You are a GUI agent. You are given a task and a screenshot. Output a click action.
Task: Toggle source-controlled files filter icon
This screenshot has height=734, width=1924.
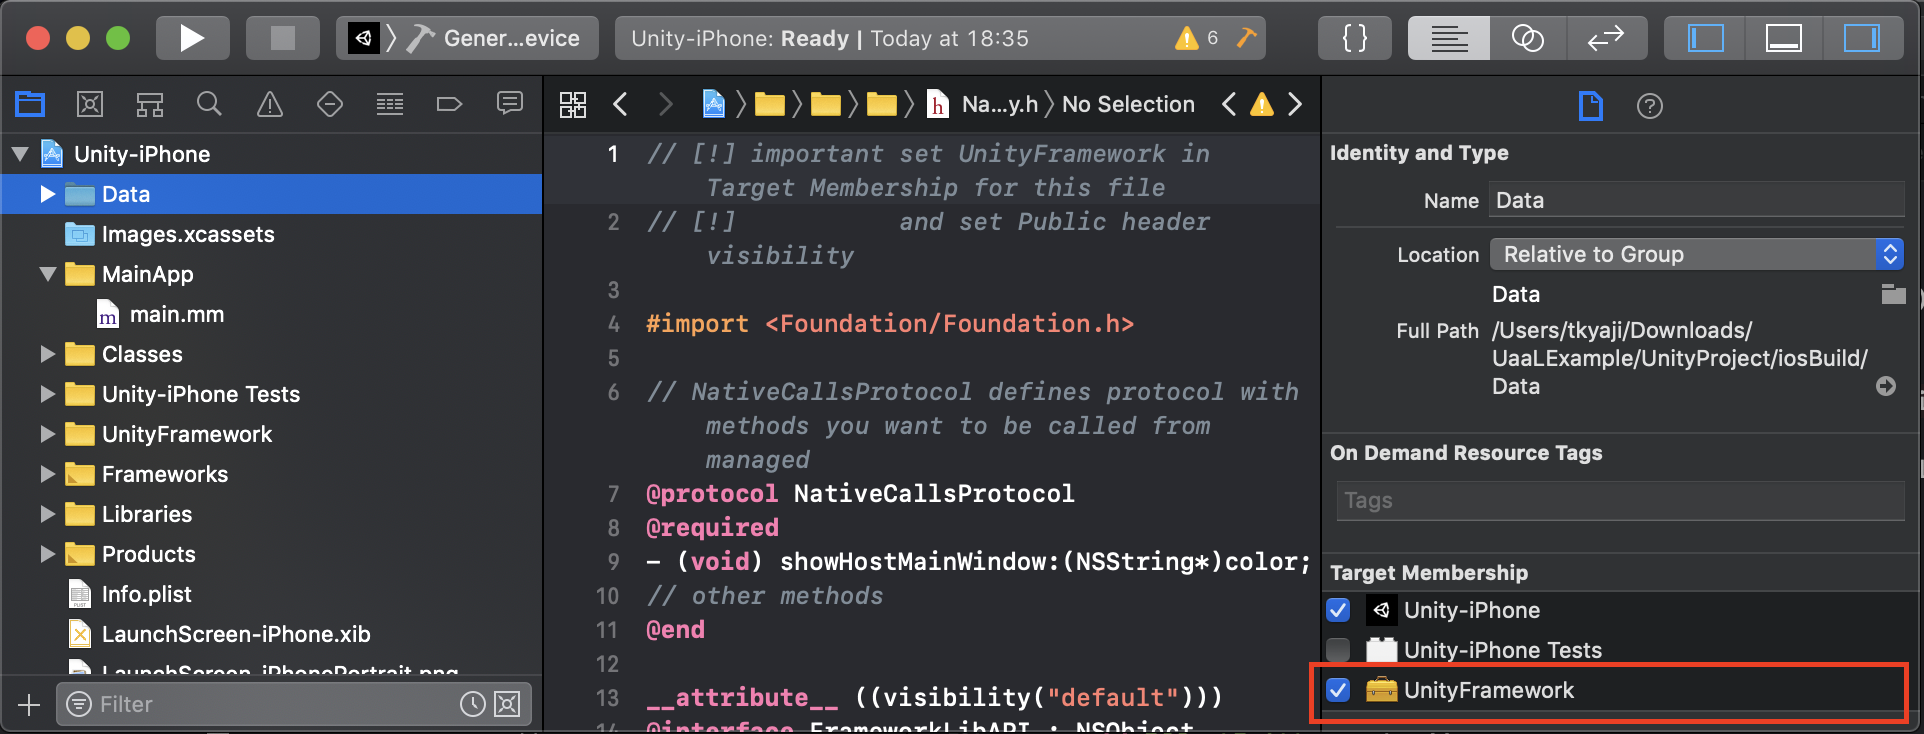(507, 704)
